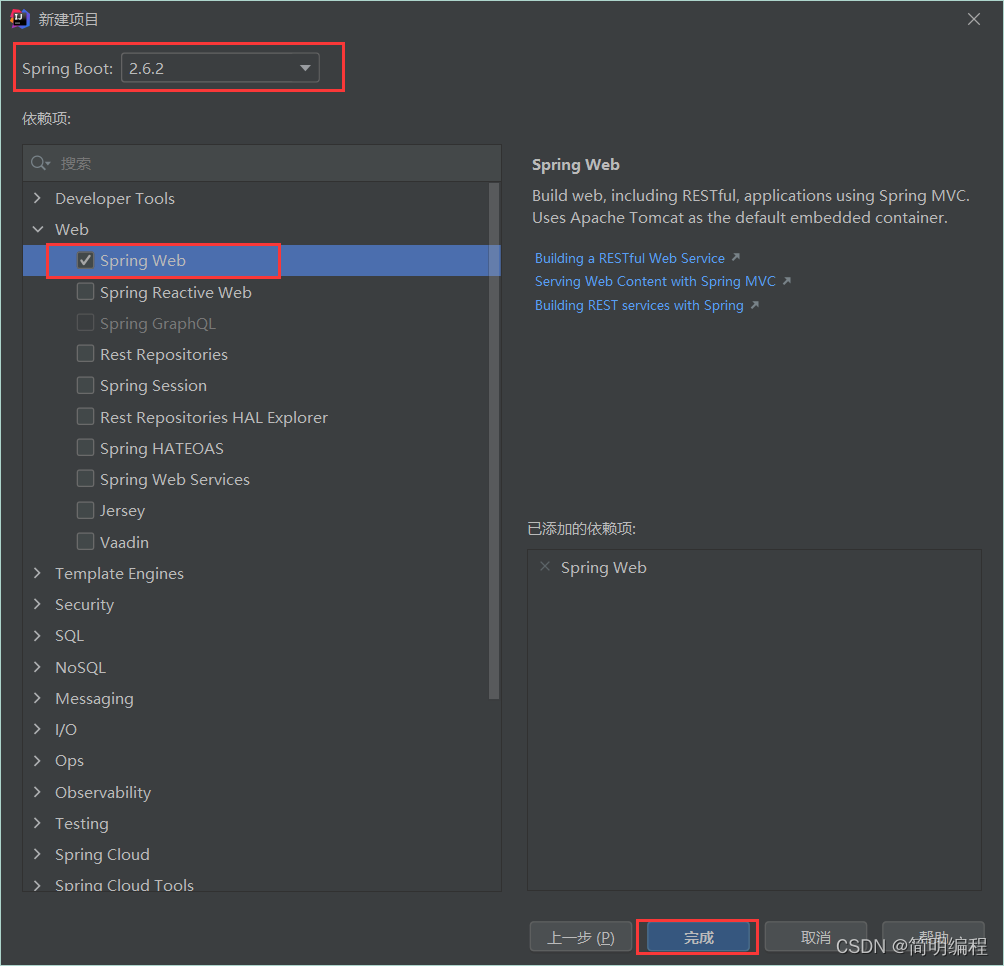Expand the Spring Cloud Tools category
Viewport: 1004px width, 966px height.
(37, 885)
